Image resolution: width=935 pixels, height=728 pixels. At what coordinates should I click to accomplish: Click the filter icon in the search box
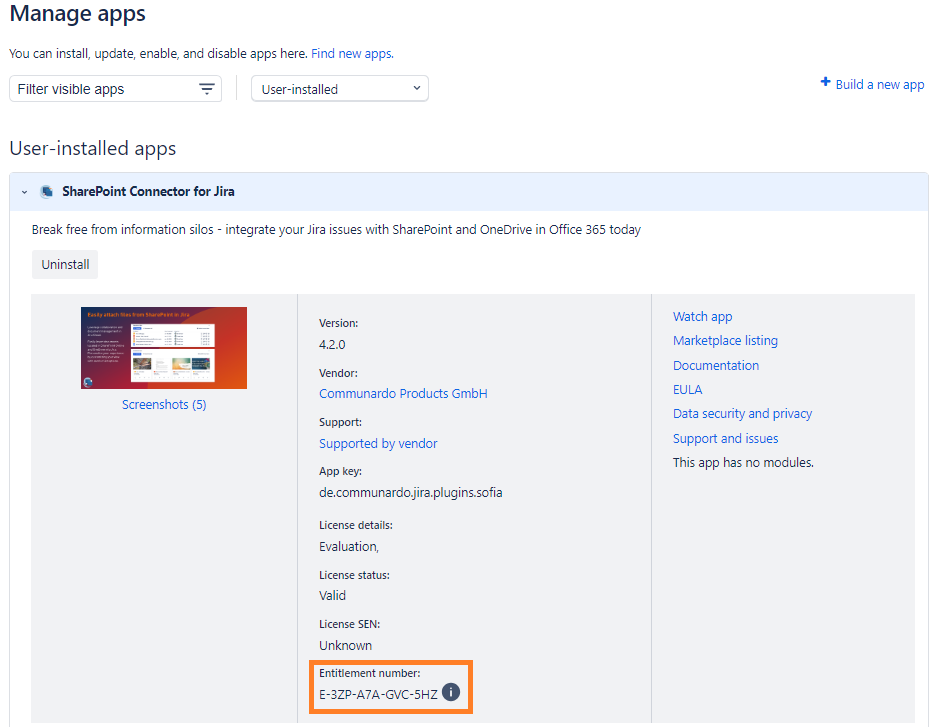coord(206,89)
